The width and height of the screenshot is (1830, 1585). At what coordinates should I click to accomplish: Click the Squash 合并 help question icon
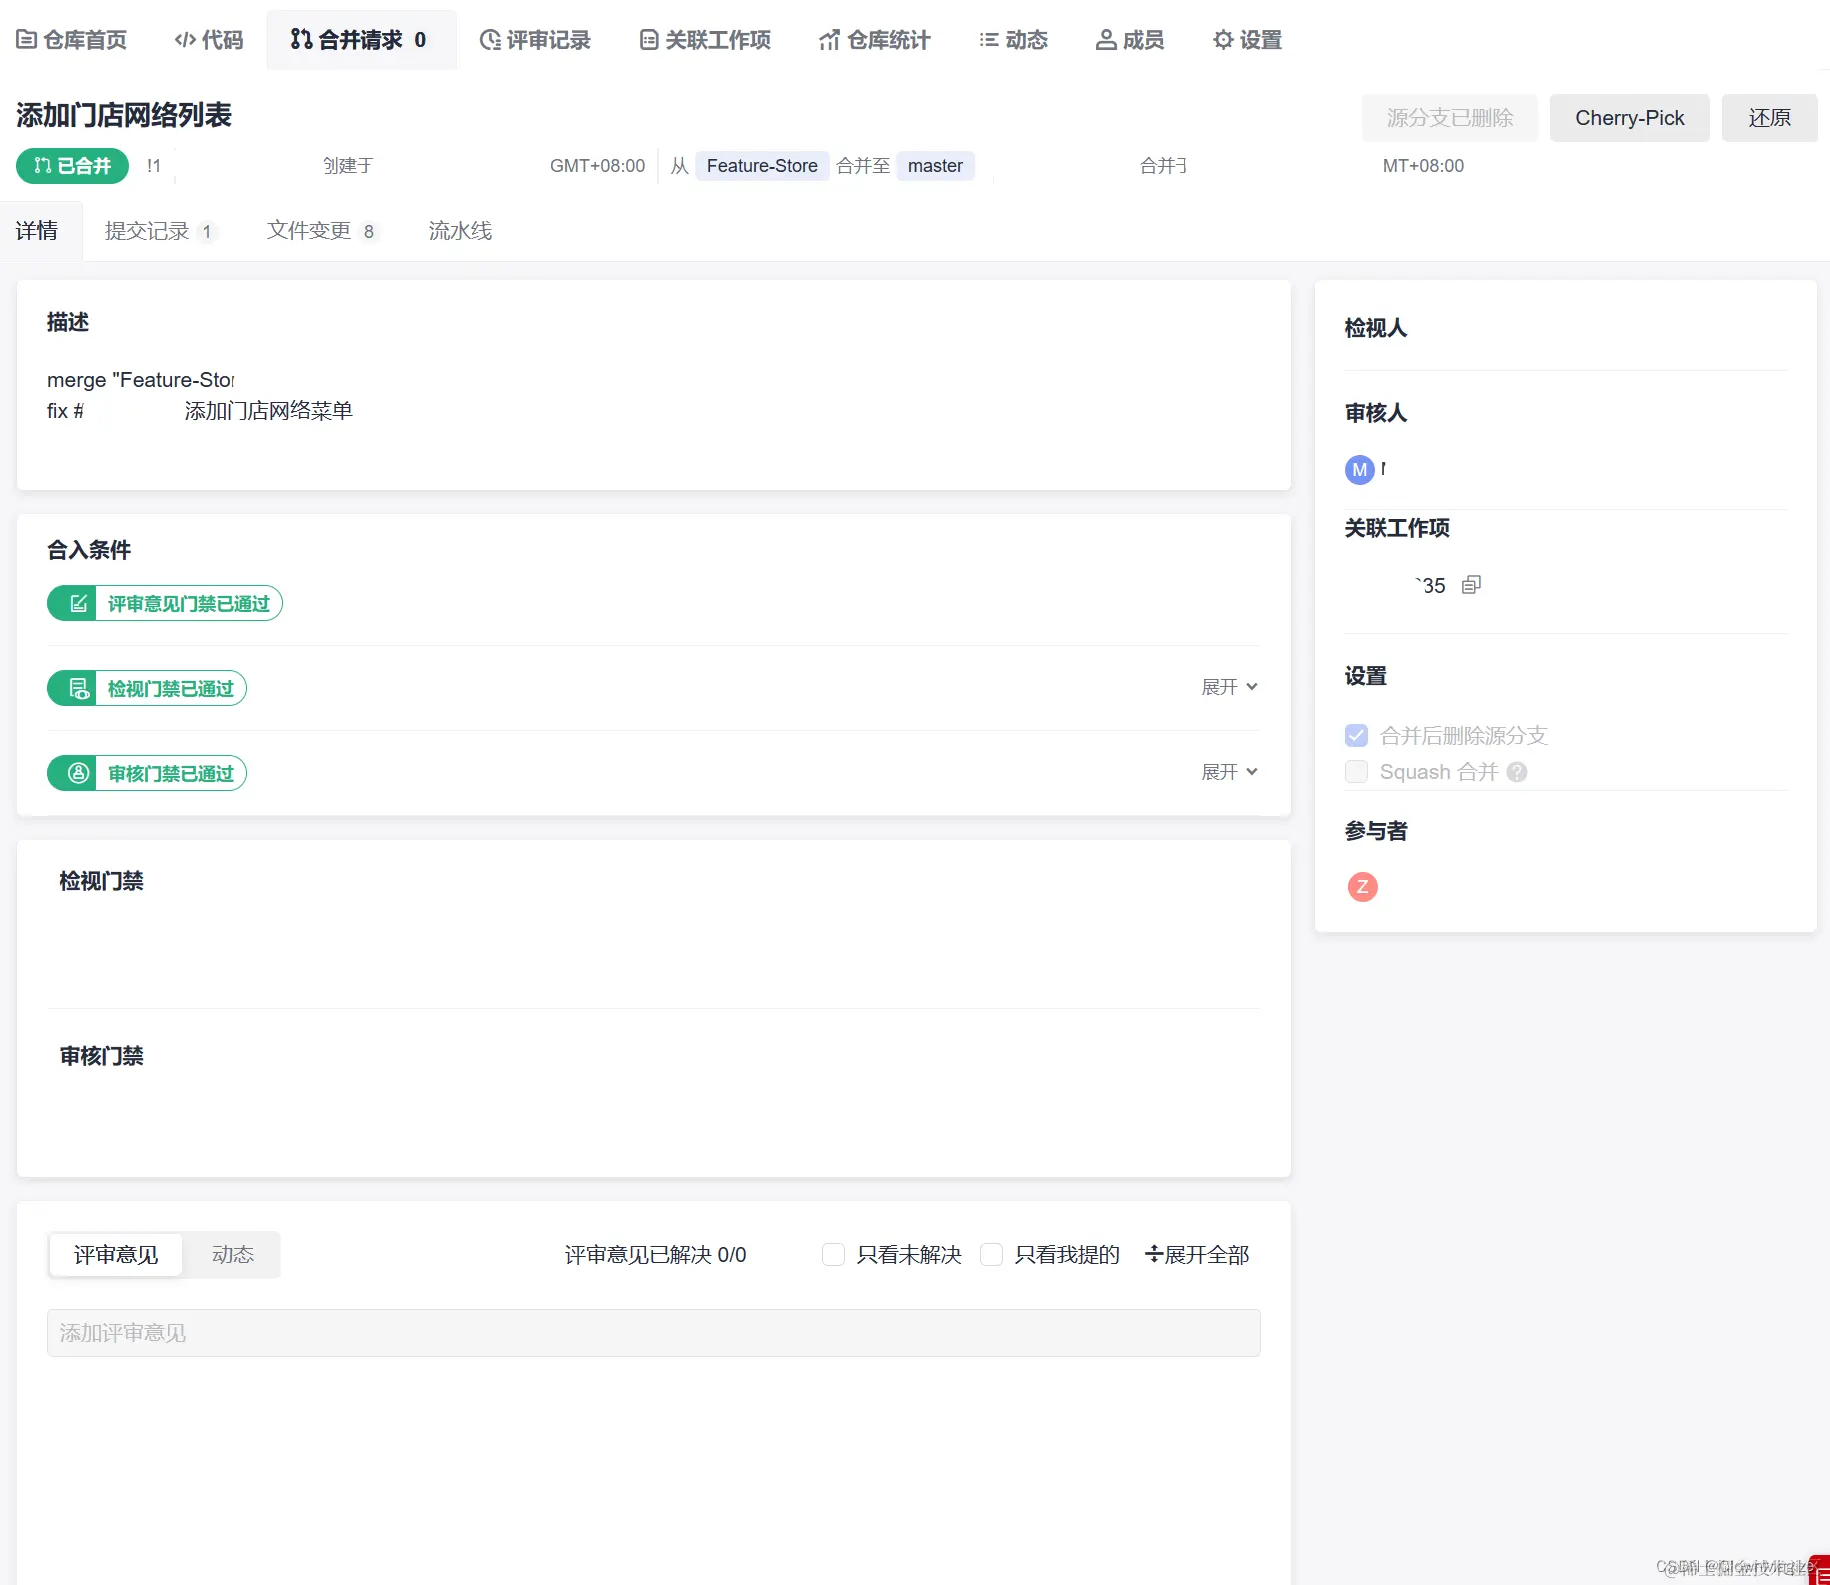click(1517, 772)
